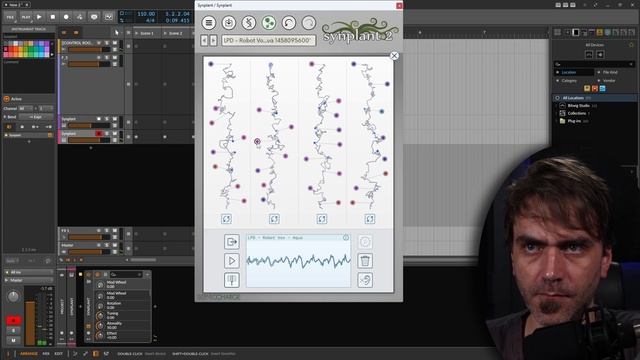640x360 pixels.
Task: Regenerate the third Genopatch strand
Action: (322, 219)
